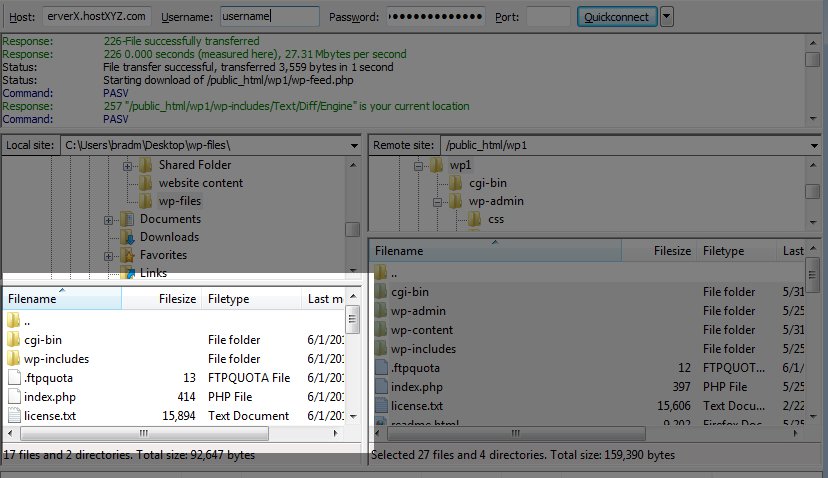
Task: Select remote license.txt file
Action: [587, 406]
